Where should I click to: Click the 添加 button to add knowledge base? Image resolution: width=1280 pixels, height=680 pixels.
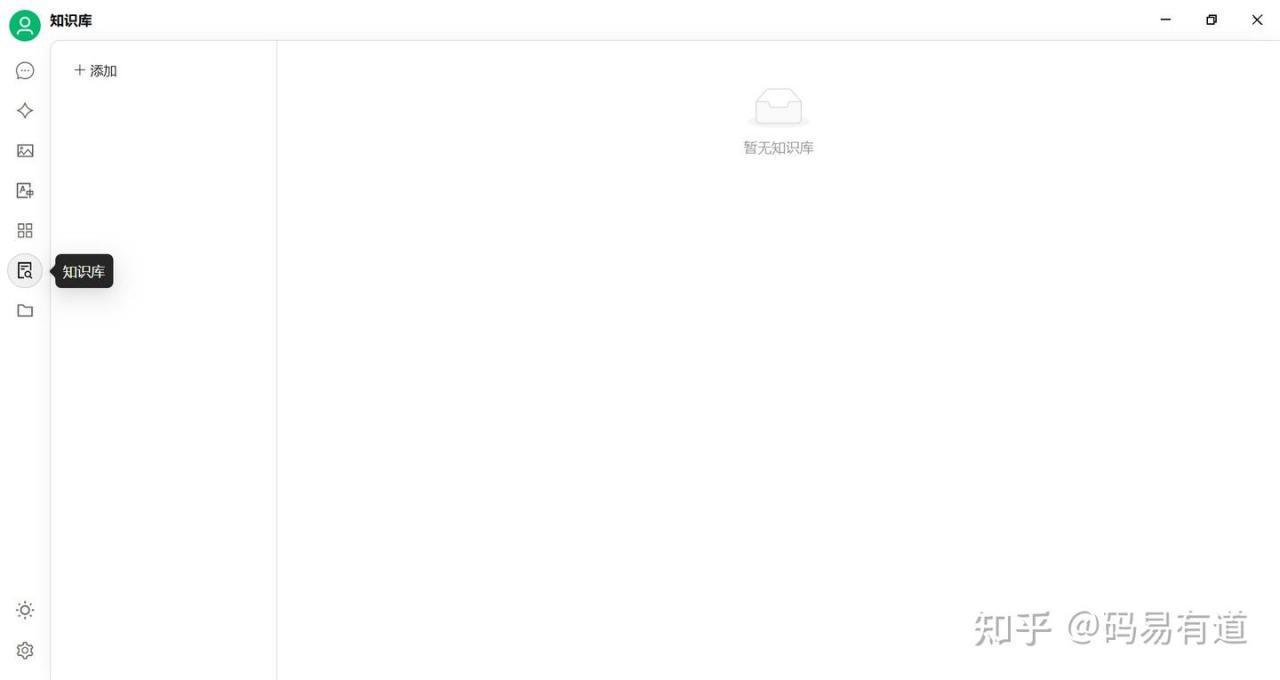point(96,71)
